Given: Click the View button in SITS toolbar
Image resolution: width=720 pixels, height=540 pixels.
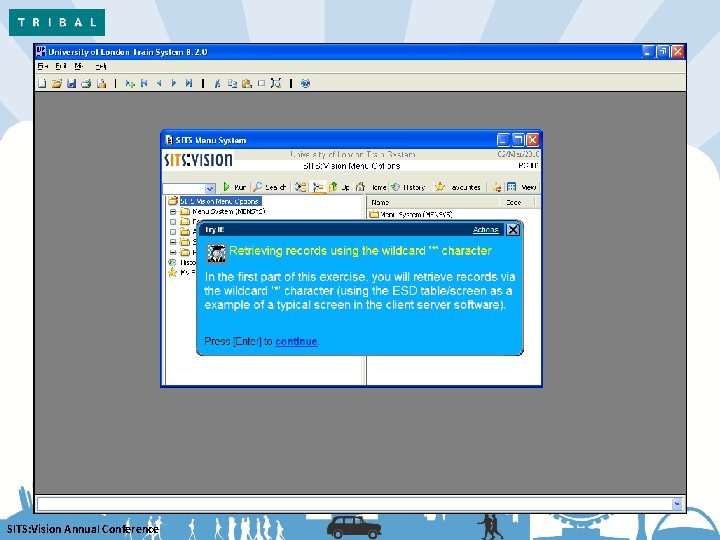Looking at the screenshot, I should [x=521, y=187].
